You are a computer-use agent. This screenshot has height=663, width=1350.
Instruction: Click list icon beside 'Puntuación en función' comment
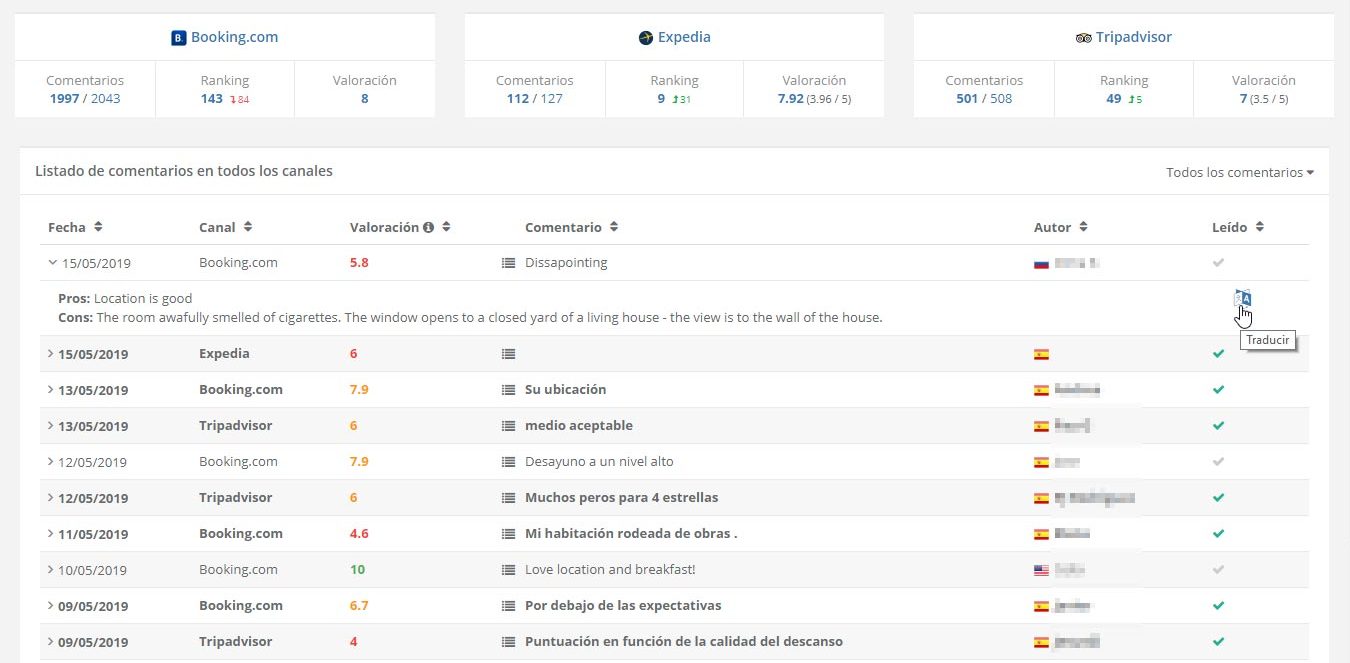coord(508,642)
